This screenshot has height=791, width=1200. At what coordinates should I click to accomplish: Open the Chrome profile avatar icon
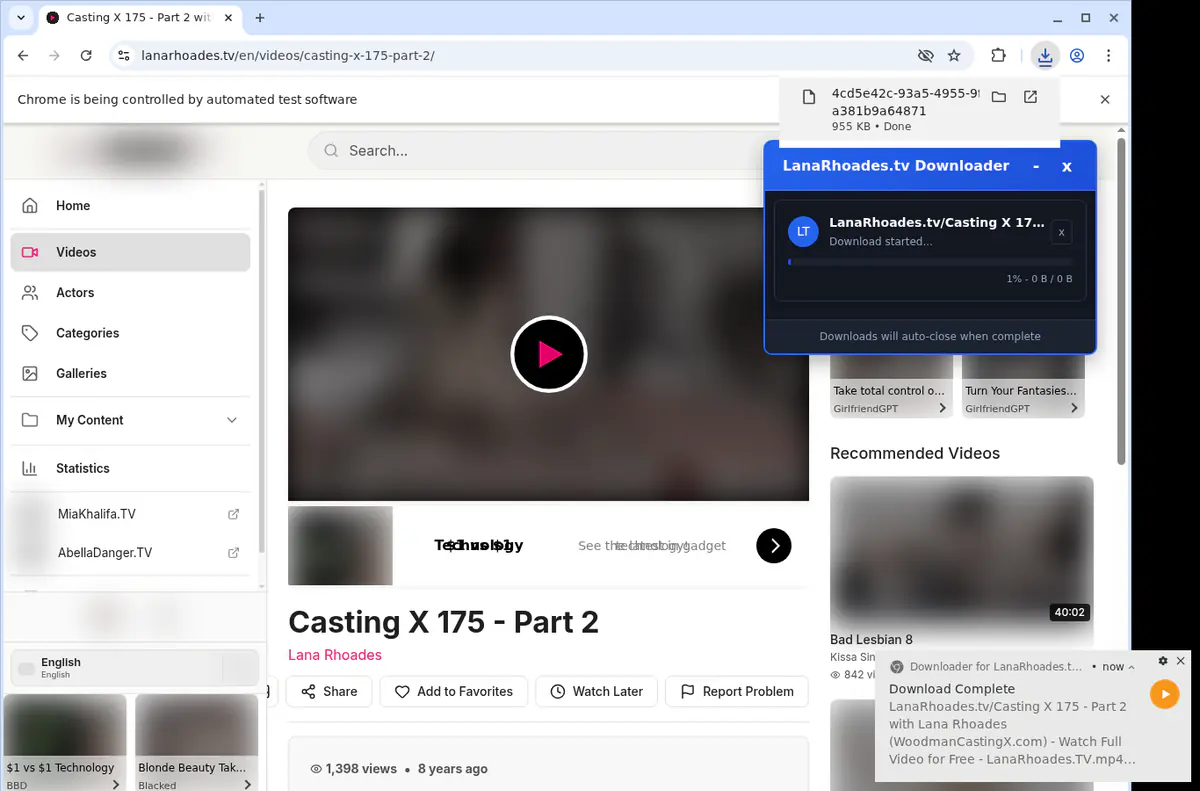[1077, 56]
